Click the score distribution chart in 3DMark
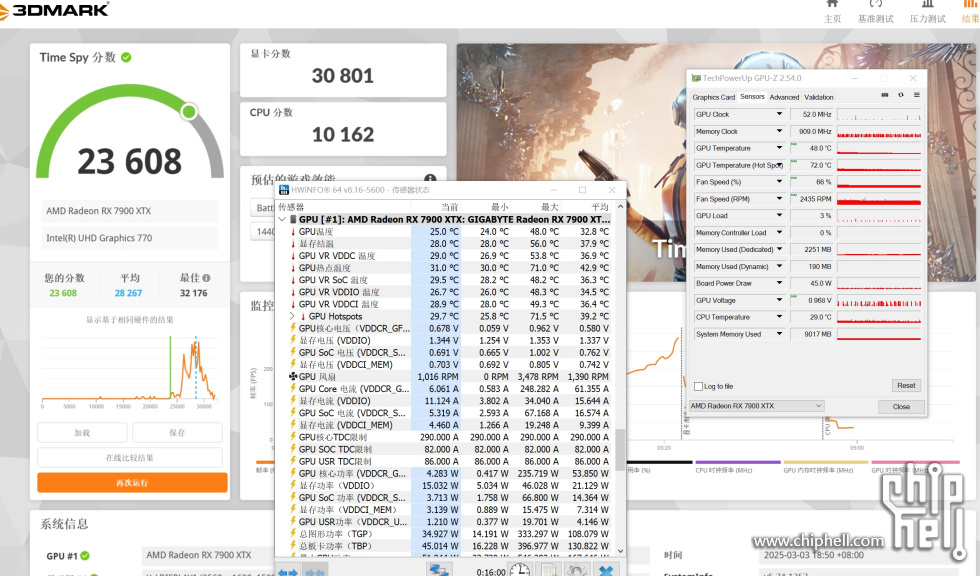The width and height of the screenshot is (980, 576). coord(130,369)
